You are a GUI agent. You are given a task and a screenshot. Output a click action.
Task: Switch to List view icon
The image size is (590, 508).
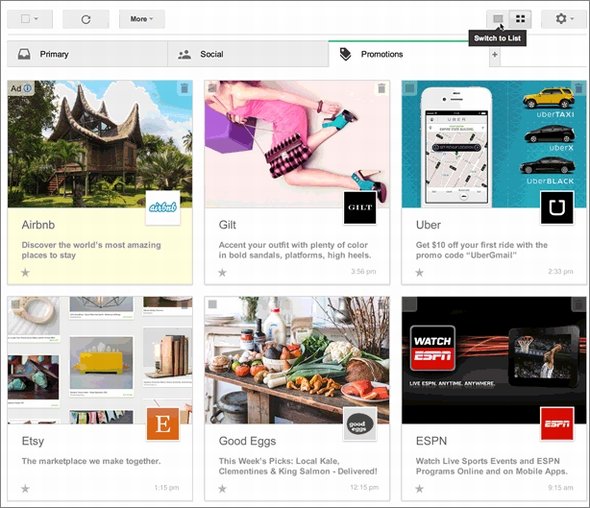(x=497, y=19)
